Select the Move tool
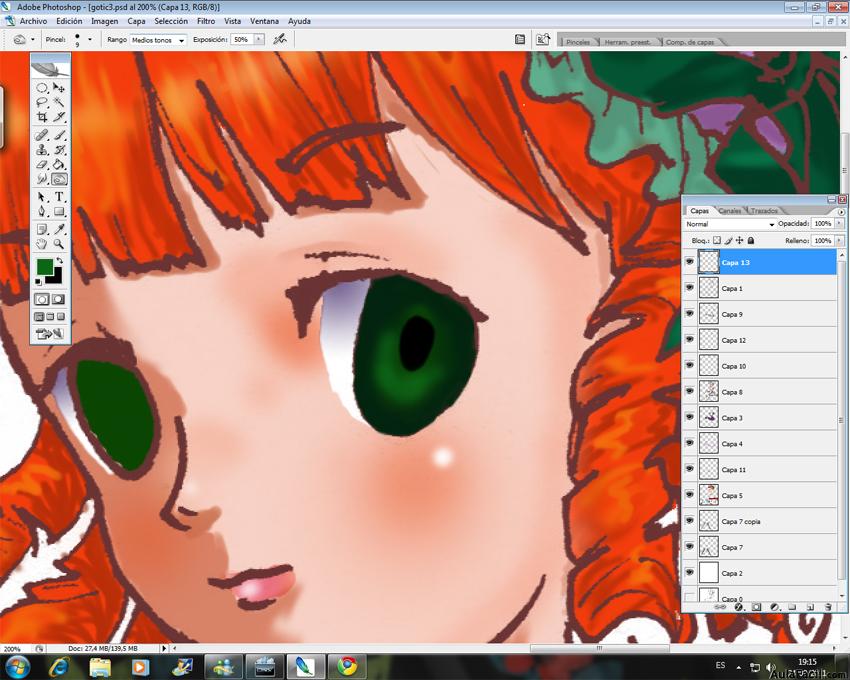This screenshot has width=850, height=680. [59, 88]
